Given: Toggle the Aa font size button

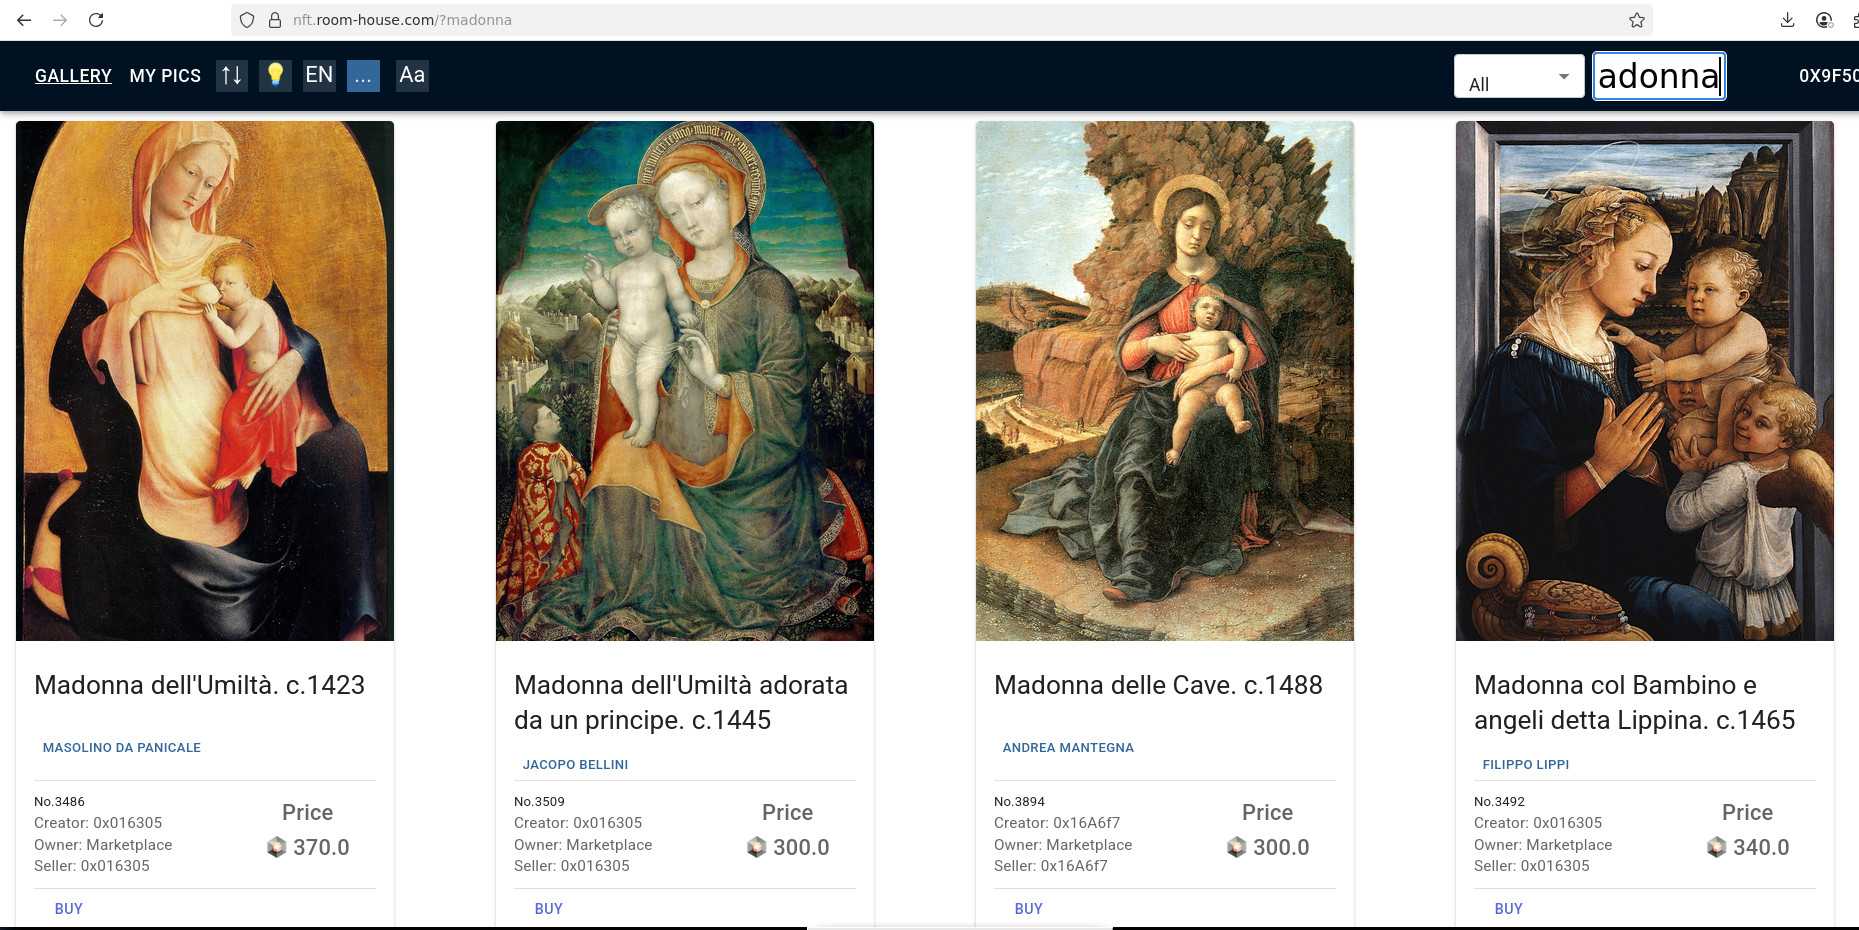Looking at the screenshot, I should tap(412, 75).
